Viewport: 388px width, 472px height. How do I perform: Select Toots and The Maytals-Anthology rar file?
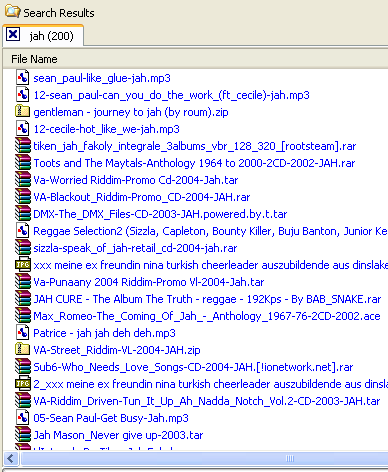click(x=194, y=163)
